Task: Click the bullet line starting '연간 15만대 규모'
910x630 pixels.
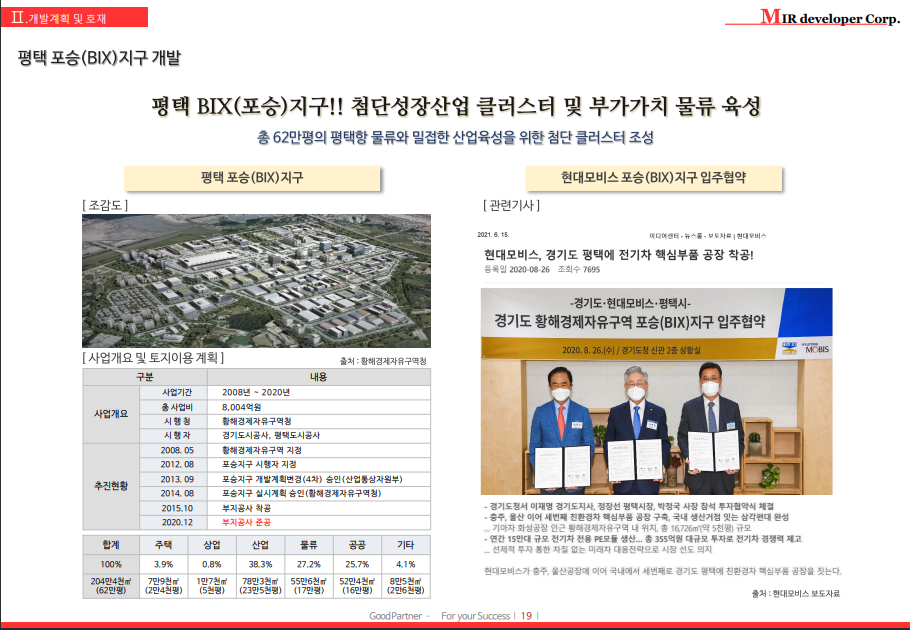Action: point(642,539)
